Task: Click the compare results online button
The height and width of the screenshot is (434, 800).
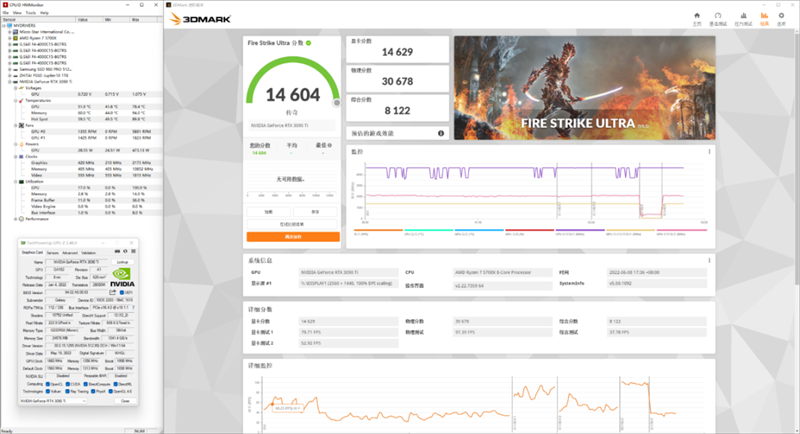Action: point(292,224)
